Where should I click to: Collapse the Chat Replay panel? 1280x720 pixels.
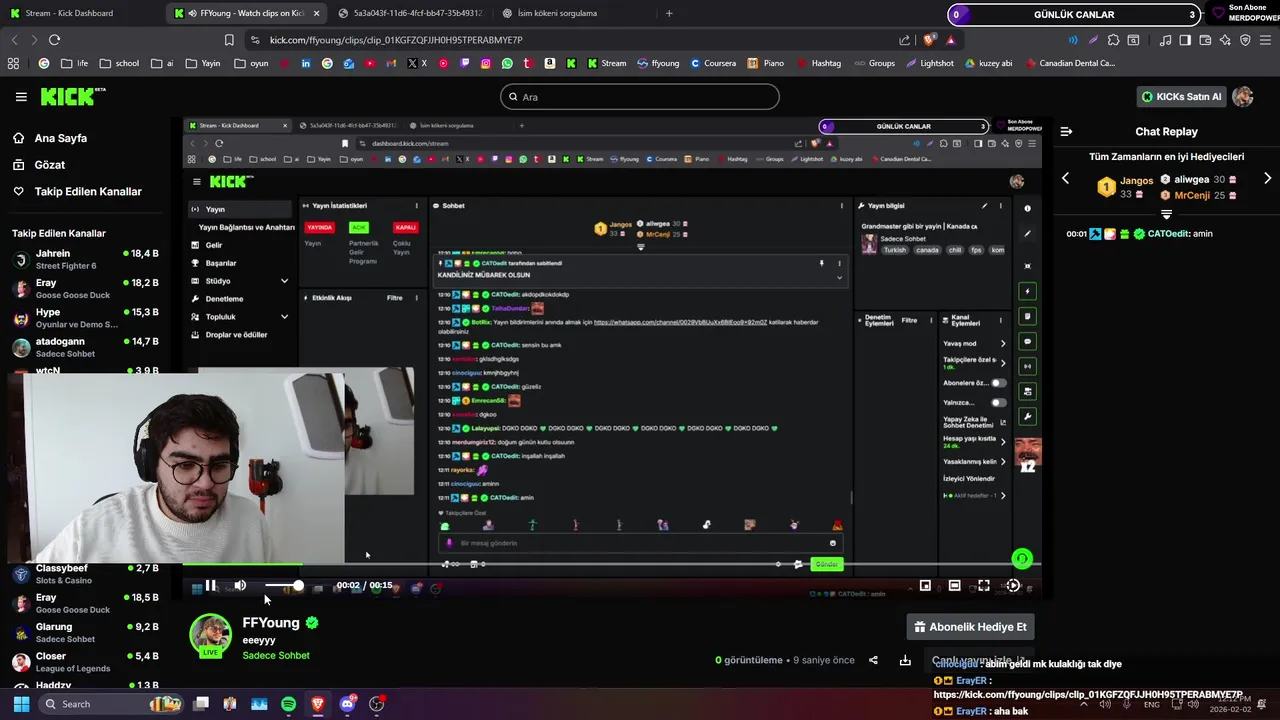[1066, 131]
